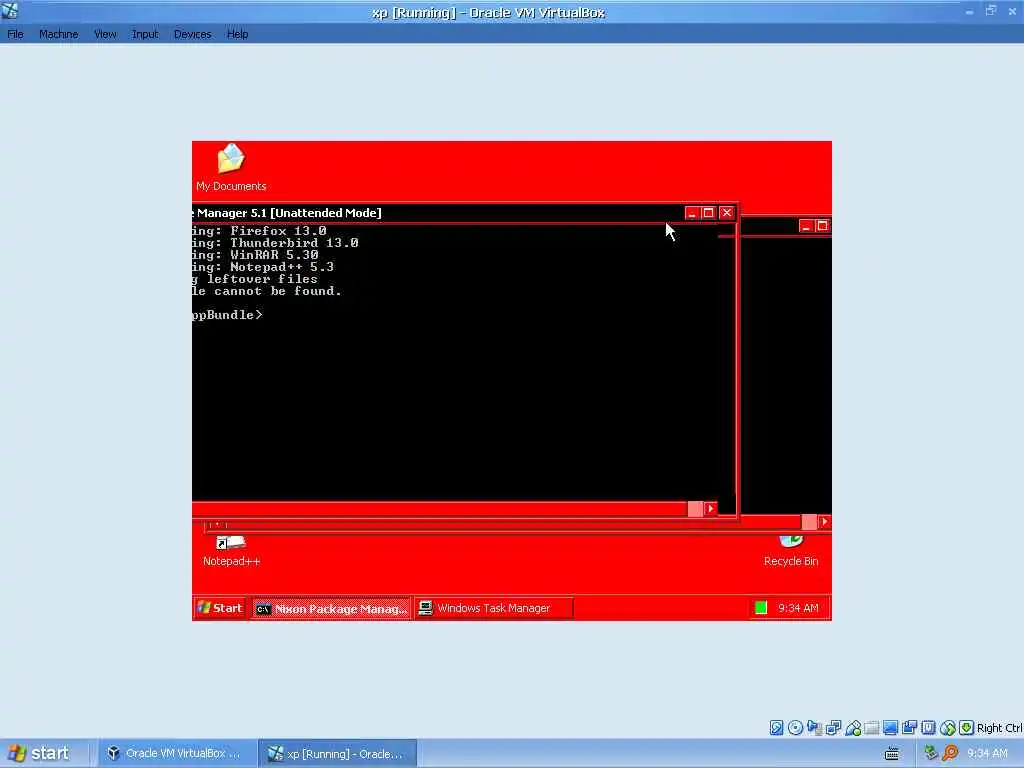This screenshot has width=1024, height=768.
Task: Open the Machine menu
Action: pyautogui.click(x=58, y=34)
